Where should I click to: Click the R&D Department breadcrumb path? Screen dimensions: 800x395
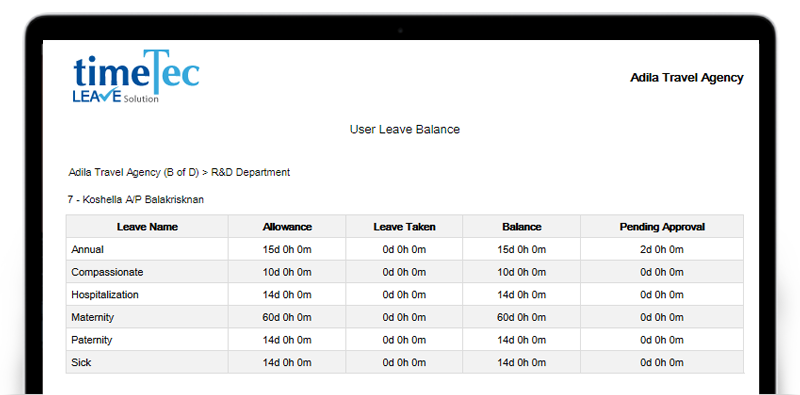coord(179,172)
